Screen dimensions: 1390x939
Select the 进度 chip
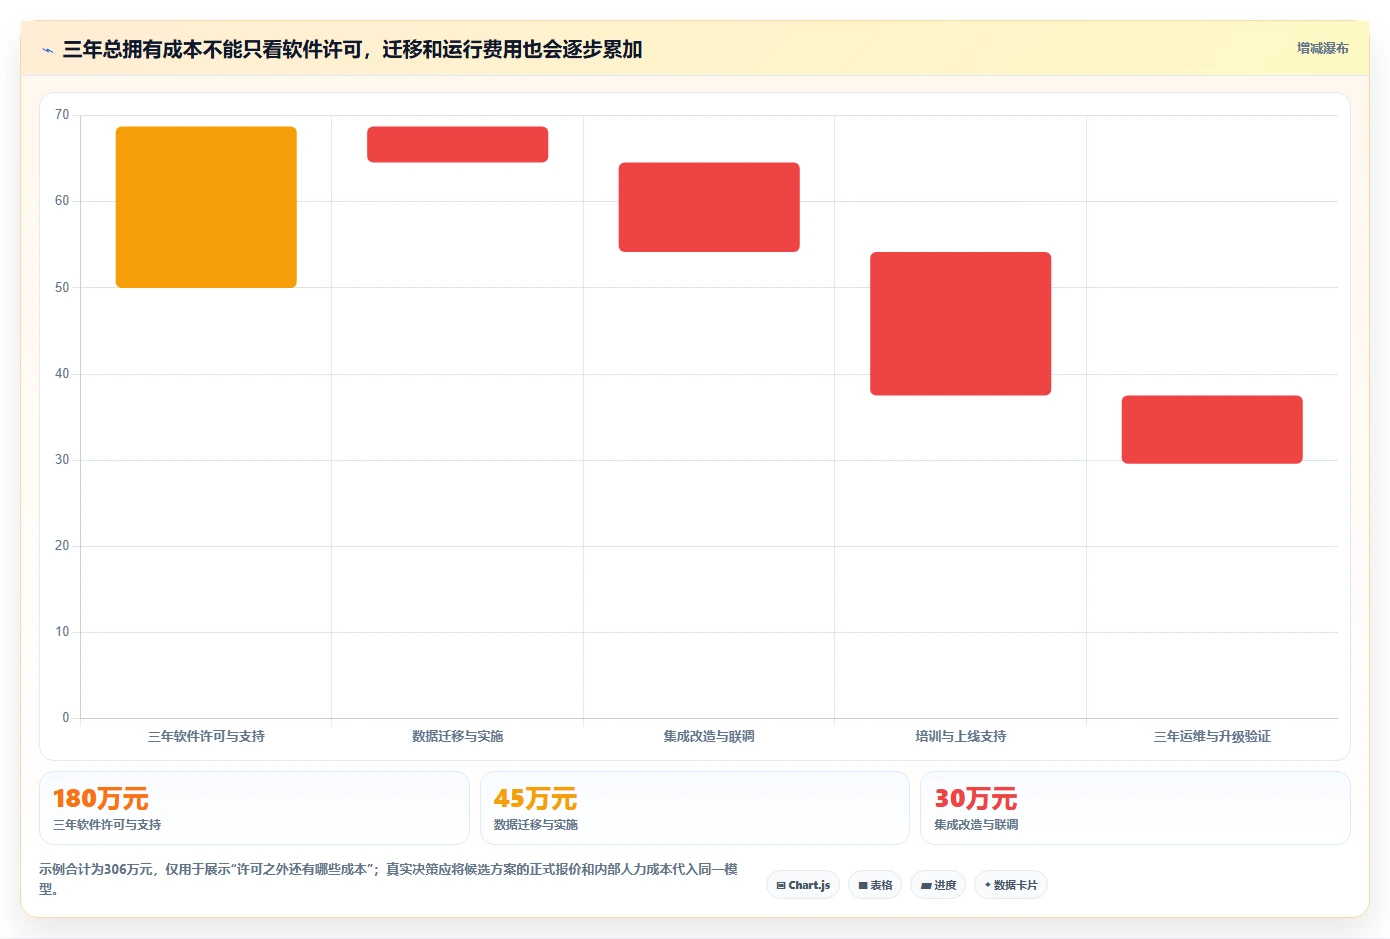[x=938, y=885]
